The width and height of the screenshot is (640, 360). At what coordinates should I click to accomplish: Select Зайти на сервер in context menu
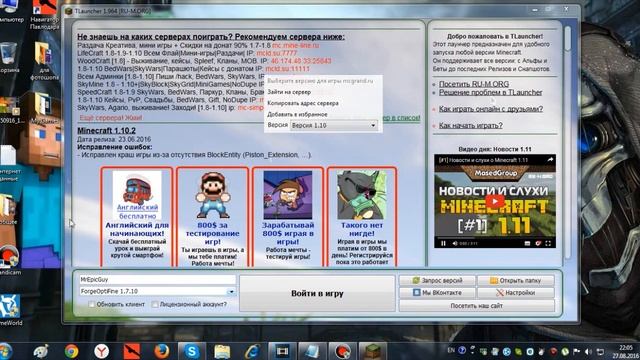click(289, 92)
